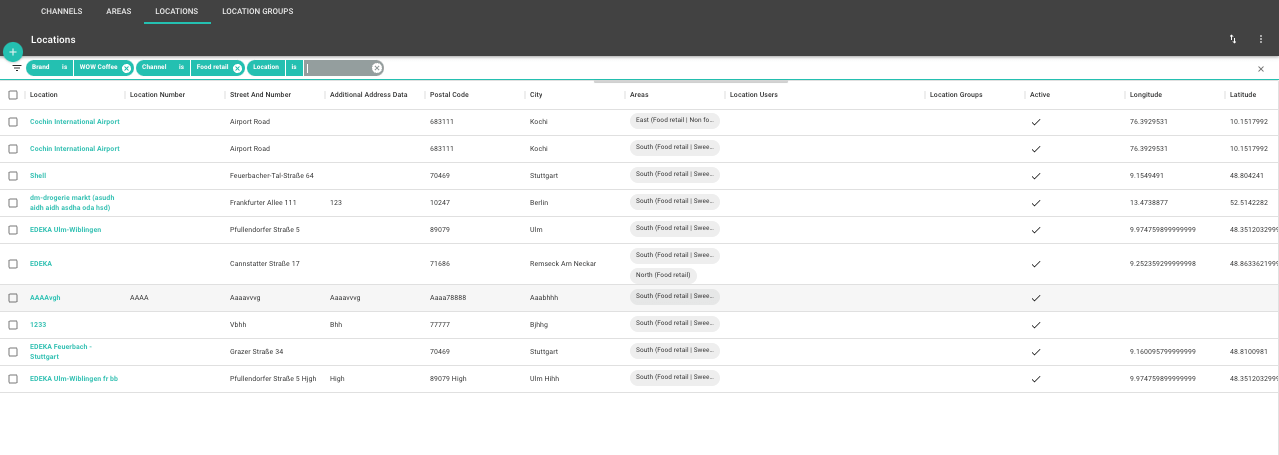Toggle the select-all checkbox in header
Viewport: 1279px width, 455px height.
[x=13, y=95]
